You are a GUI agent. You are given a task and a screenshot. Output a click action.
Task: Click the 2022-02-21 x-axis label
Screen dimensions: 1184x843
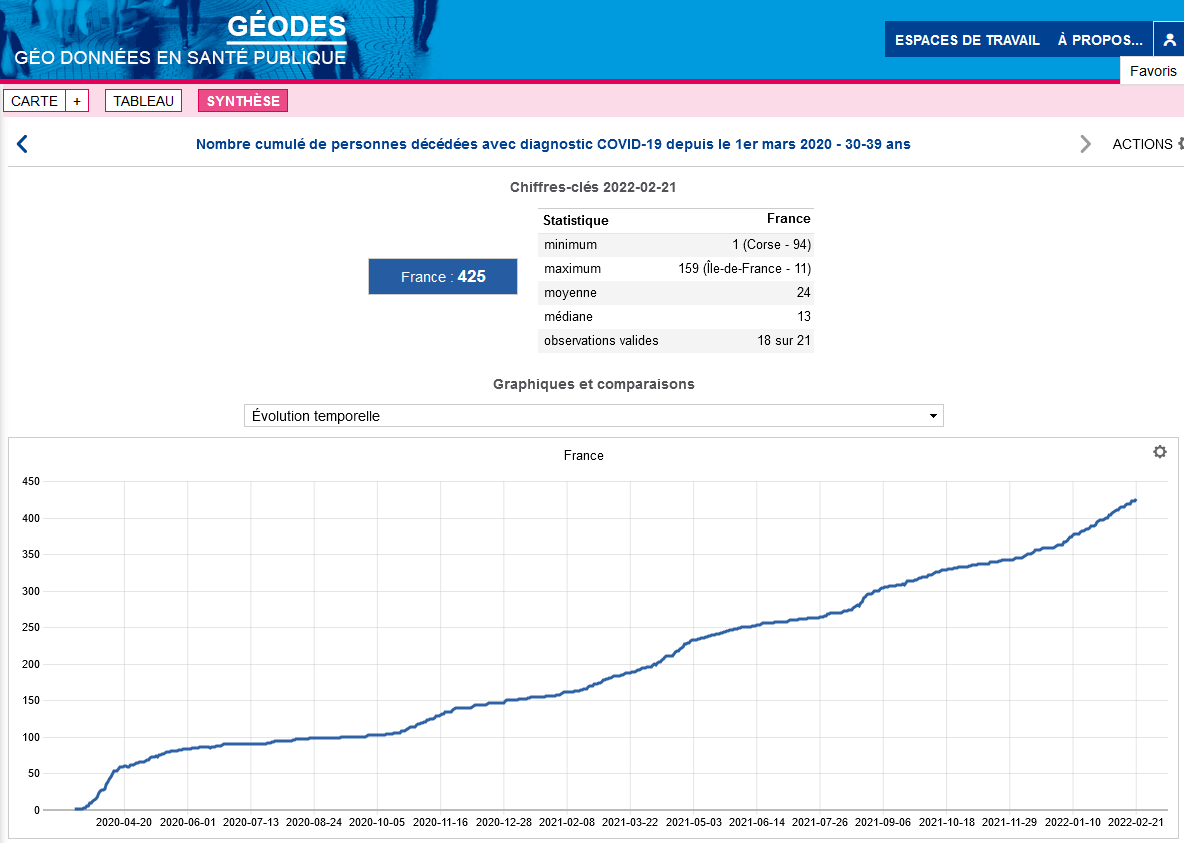1136,822
